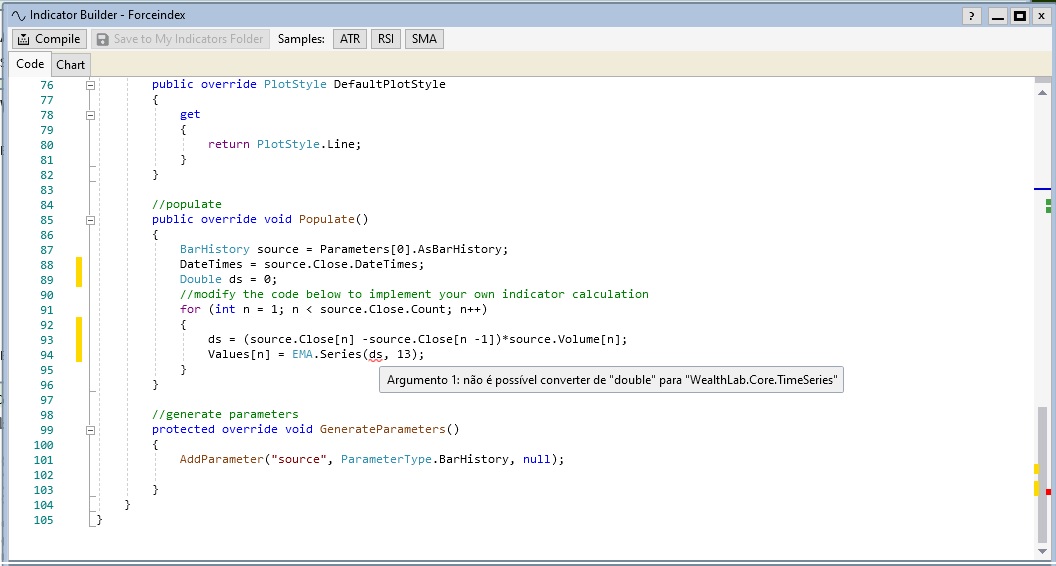Click the error tooltip message
Screen dimensions: 1056x566
[612, 380]
